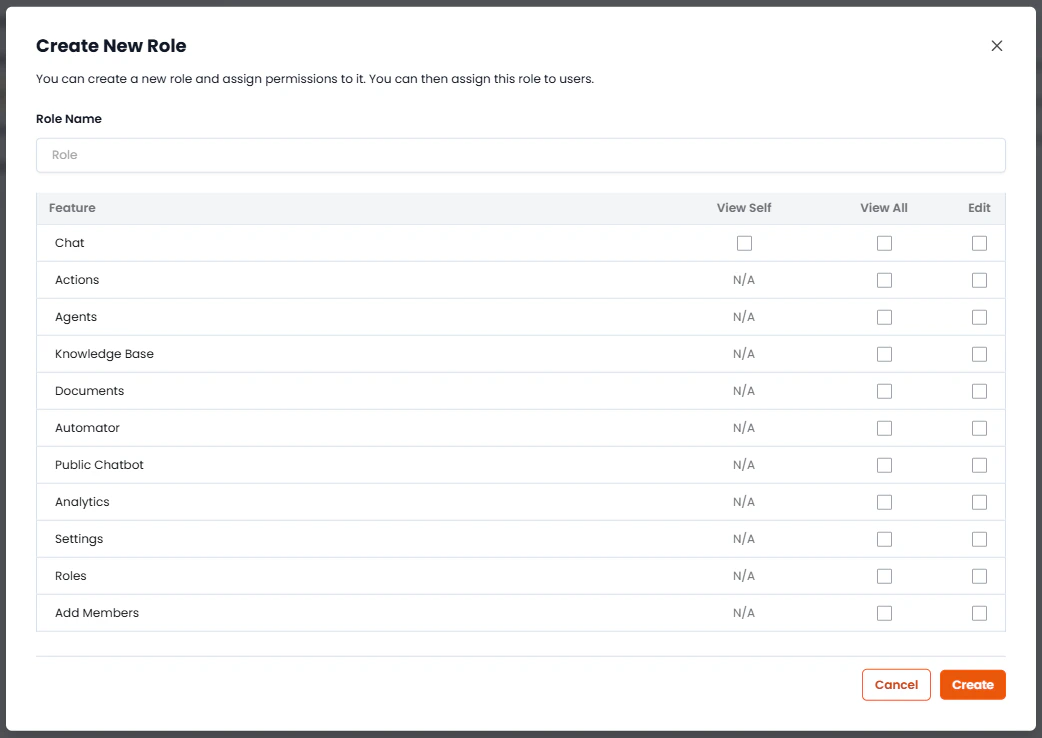Check View All for Actions
Viewport: 1042px width, 738px height.
point(884,280)
